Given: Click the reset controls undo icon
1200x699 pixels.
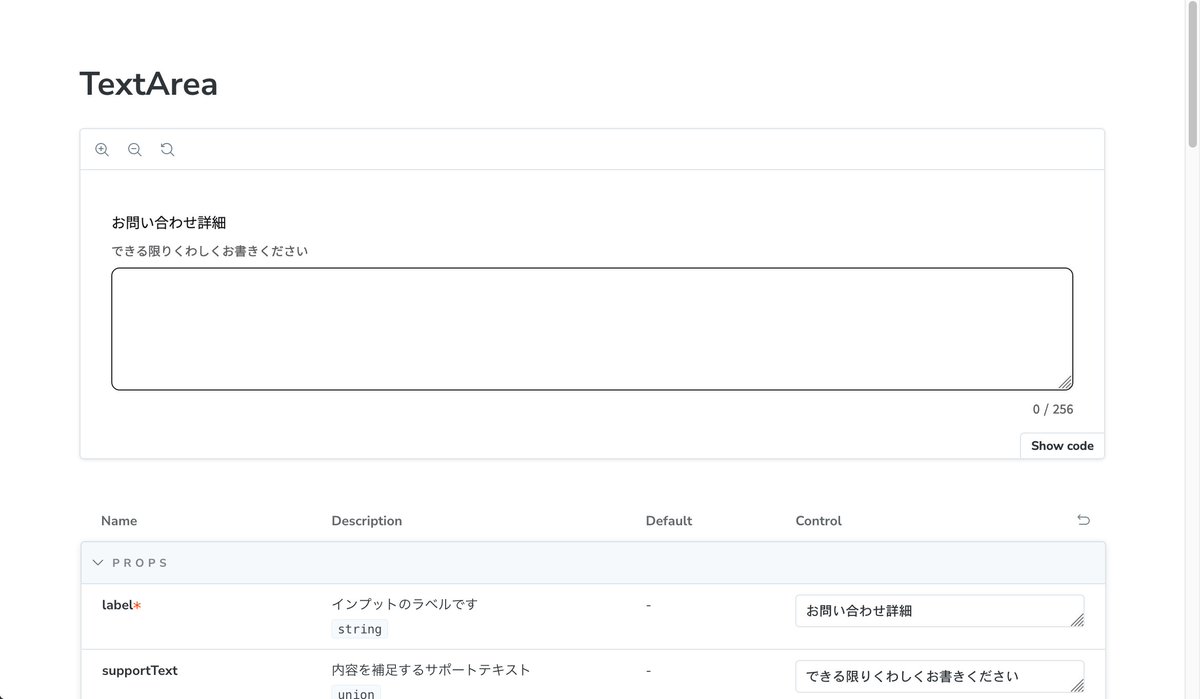Looking at the screenshot, I should (1083, 520).
